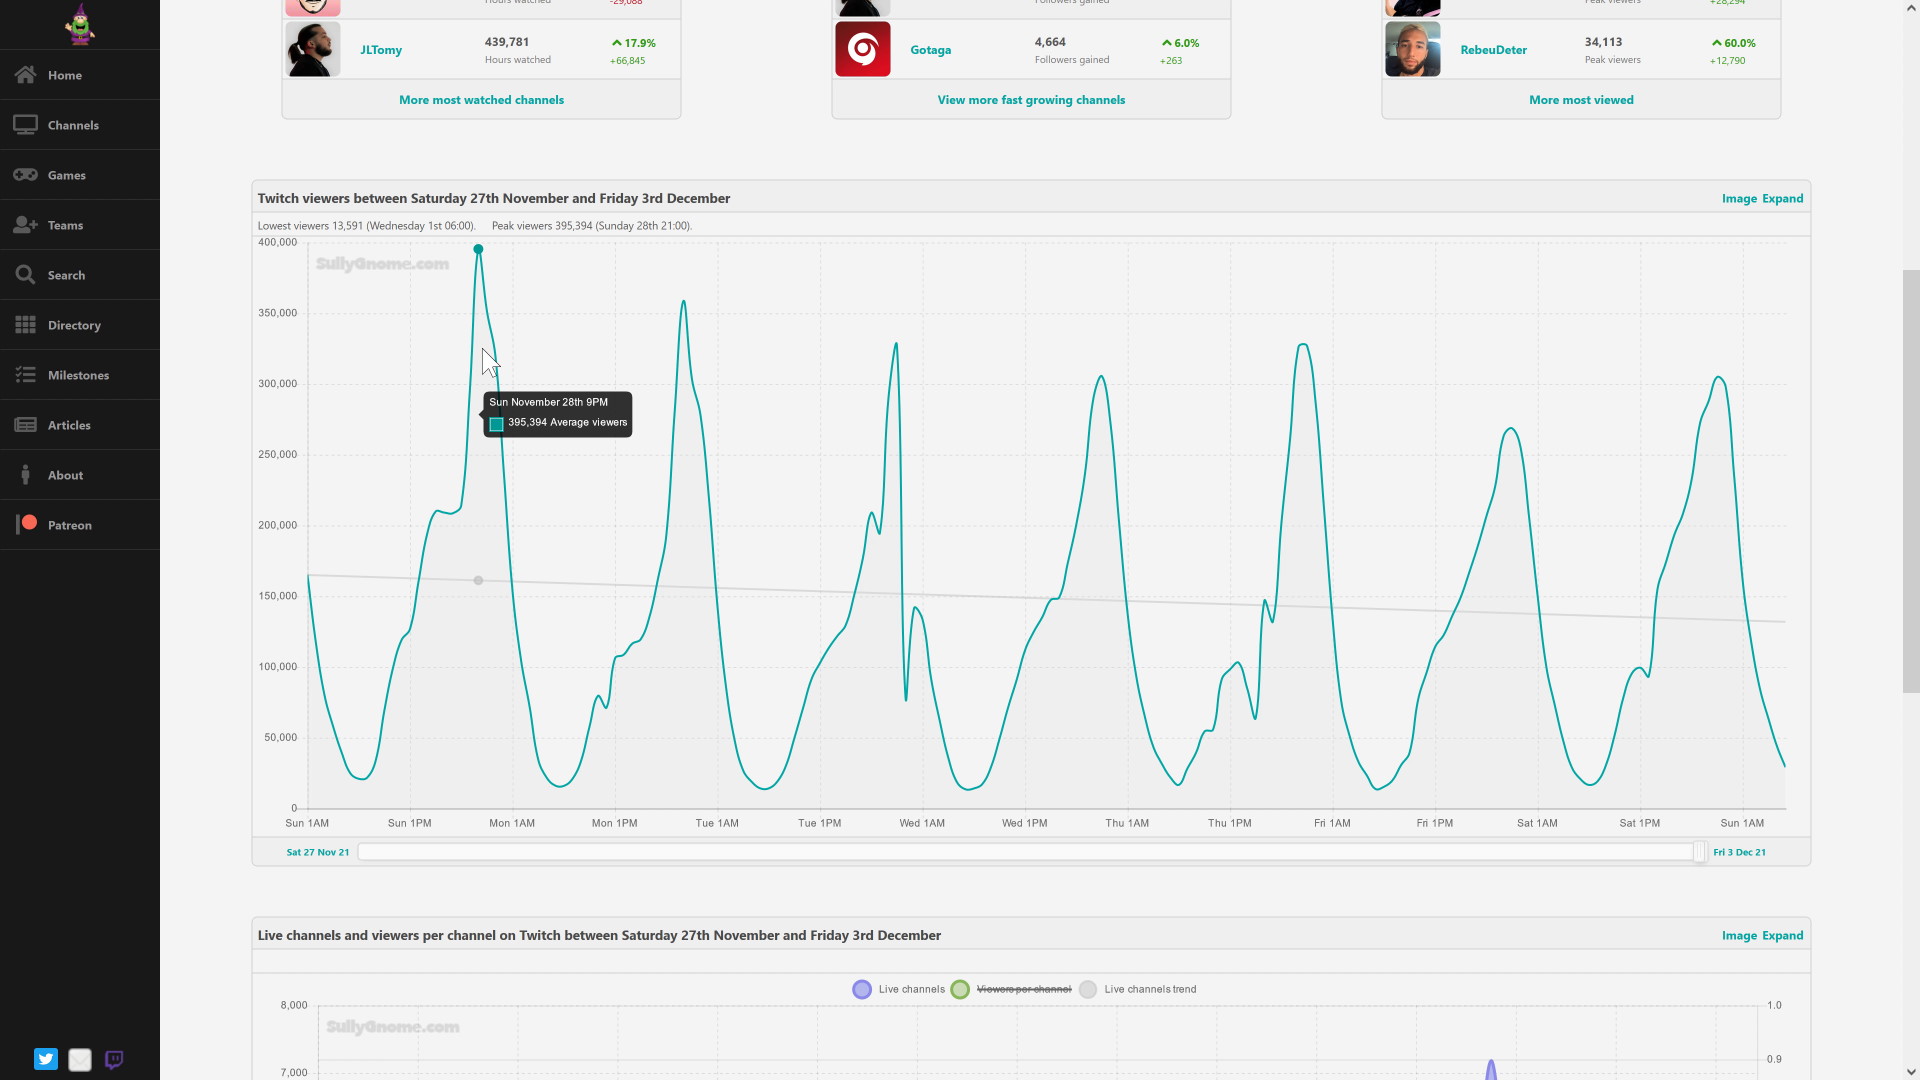Viewport: 1920px width, 1080px height.
Task: Open the email envelope icon
Action: pyautogui.click(x=80, y=1059)
